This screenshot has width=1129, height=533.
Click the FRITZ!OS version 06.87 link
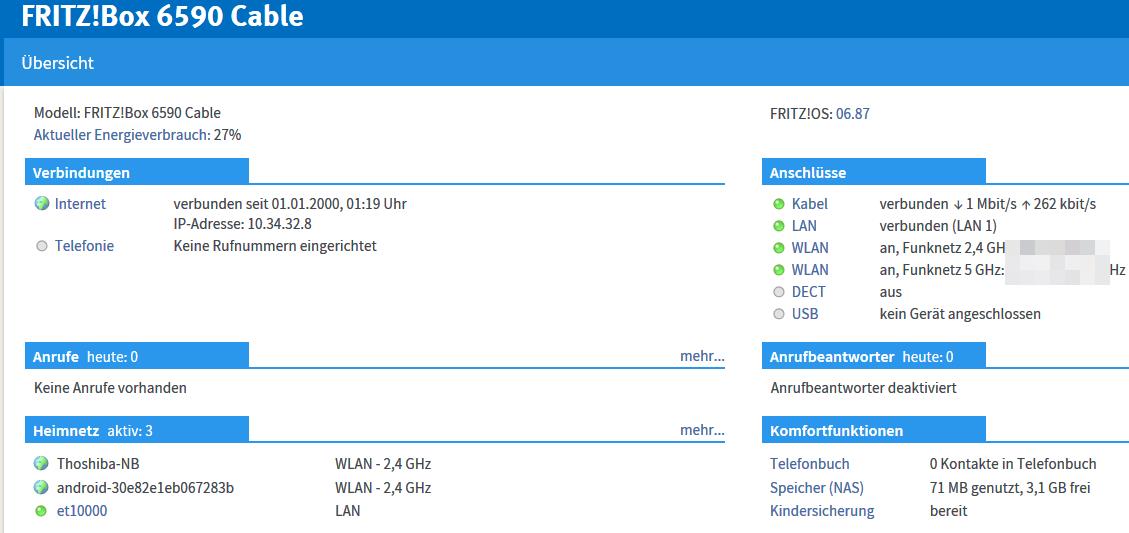click(x=852, y=114)
